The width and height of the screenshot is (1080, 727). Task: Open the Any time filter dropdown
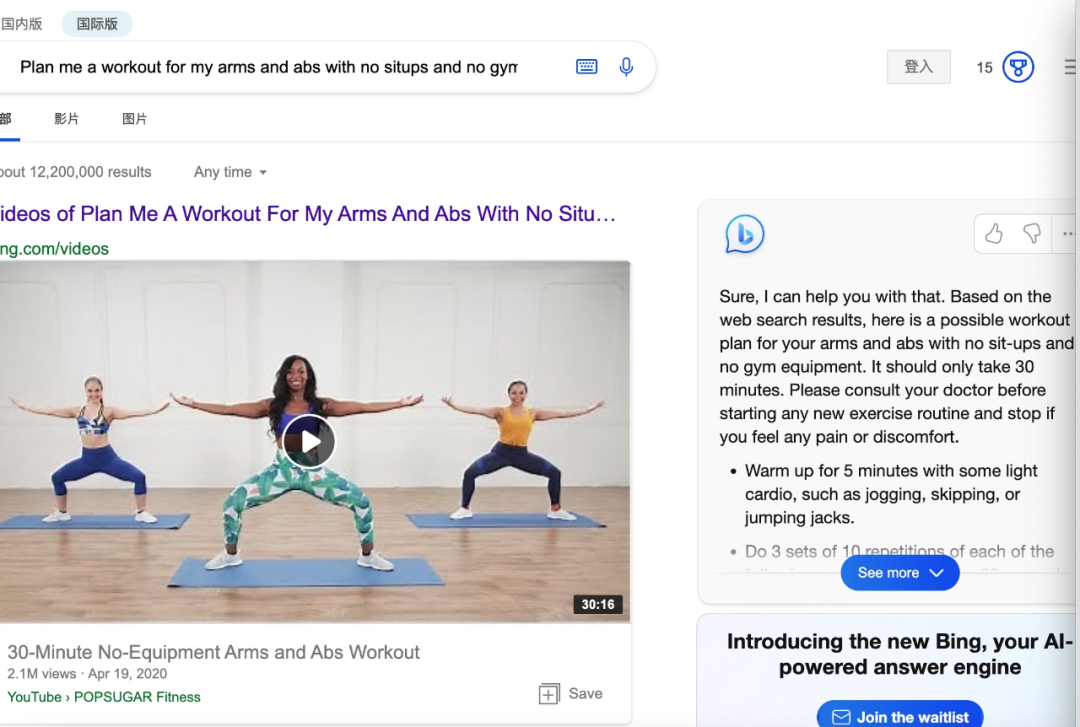231,172
